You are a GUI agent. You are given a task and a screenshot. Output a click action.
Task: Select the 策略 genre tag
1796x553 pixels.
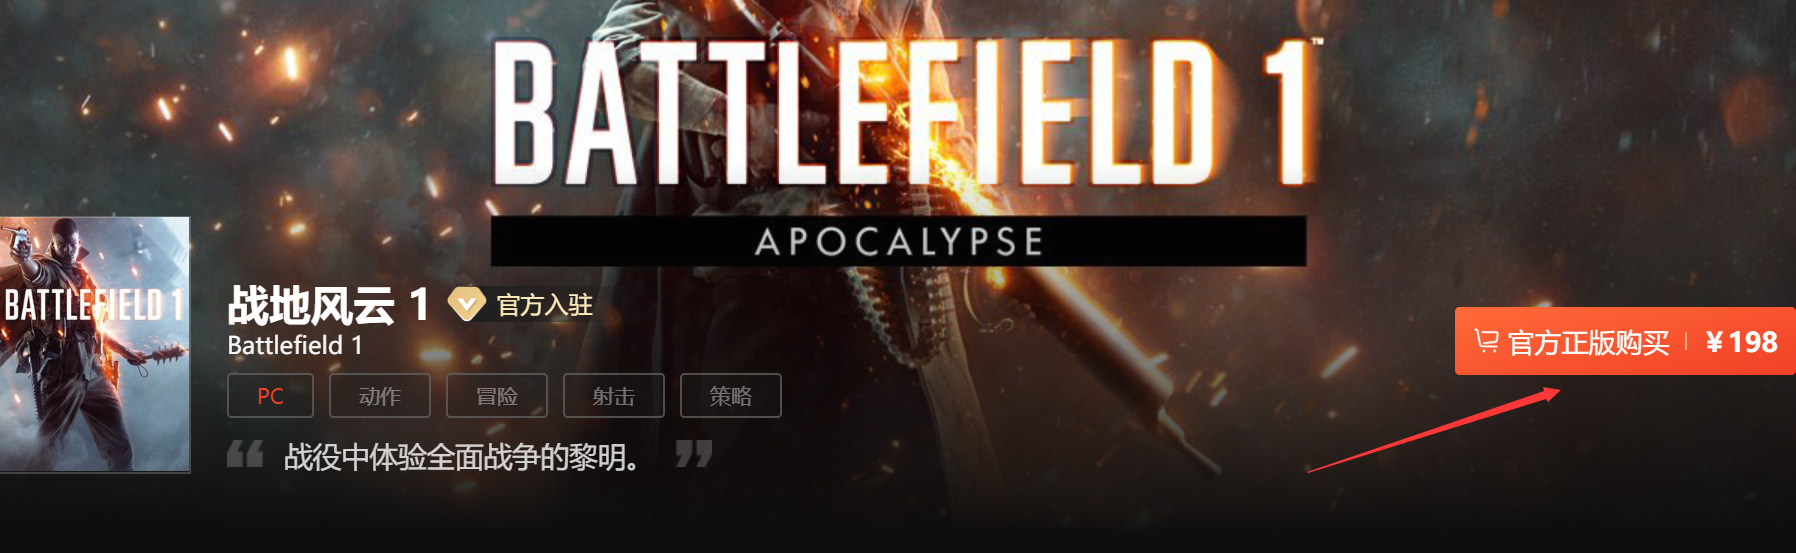731,396
